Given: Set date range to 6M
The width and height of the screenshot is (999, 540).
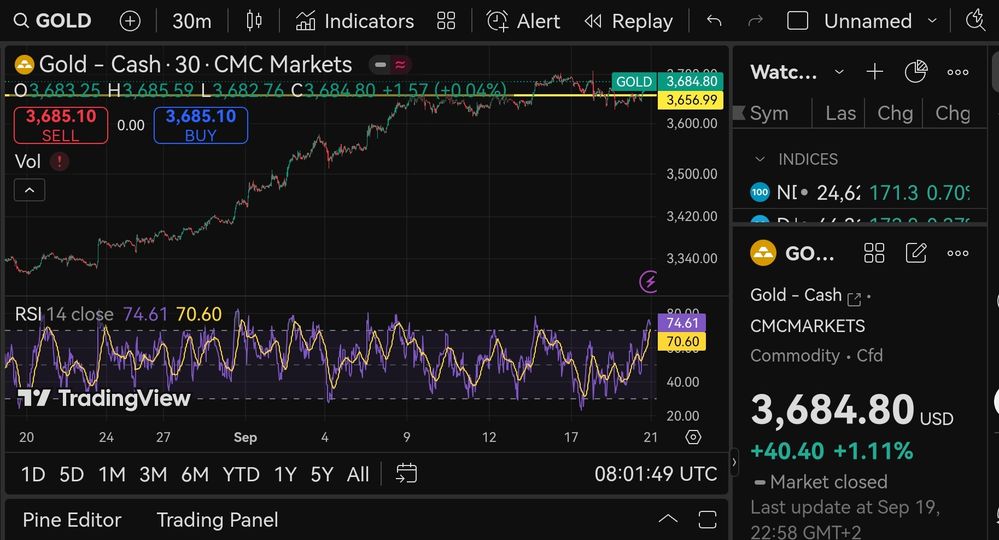Looking at the screenshot, I should pos(195,474).
